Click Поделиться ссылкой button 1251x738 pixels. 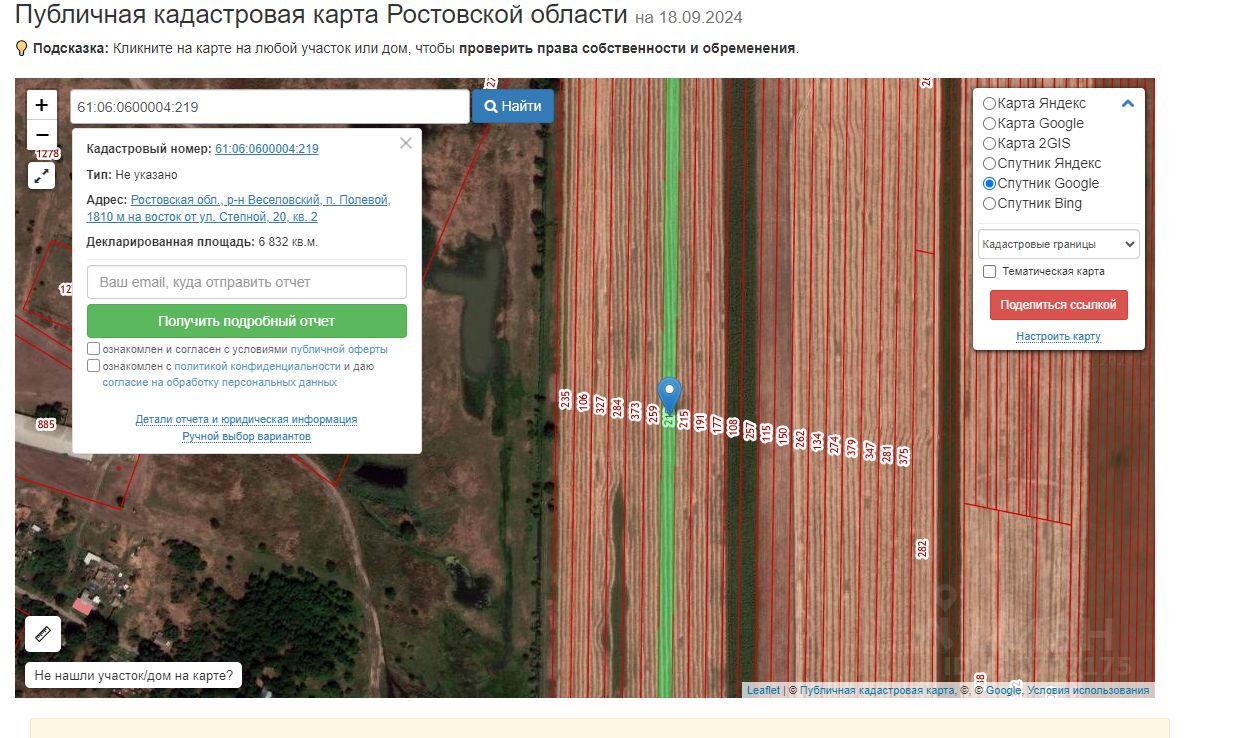(x=1058, y=305)
